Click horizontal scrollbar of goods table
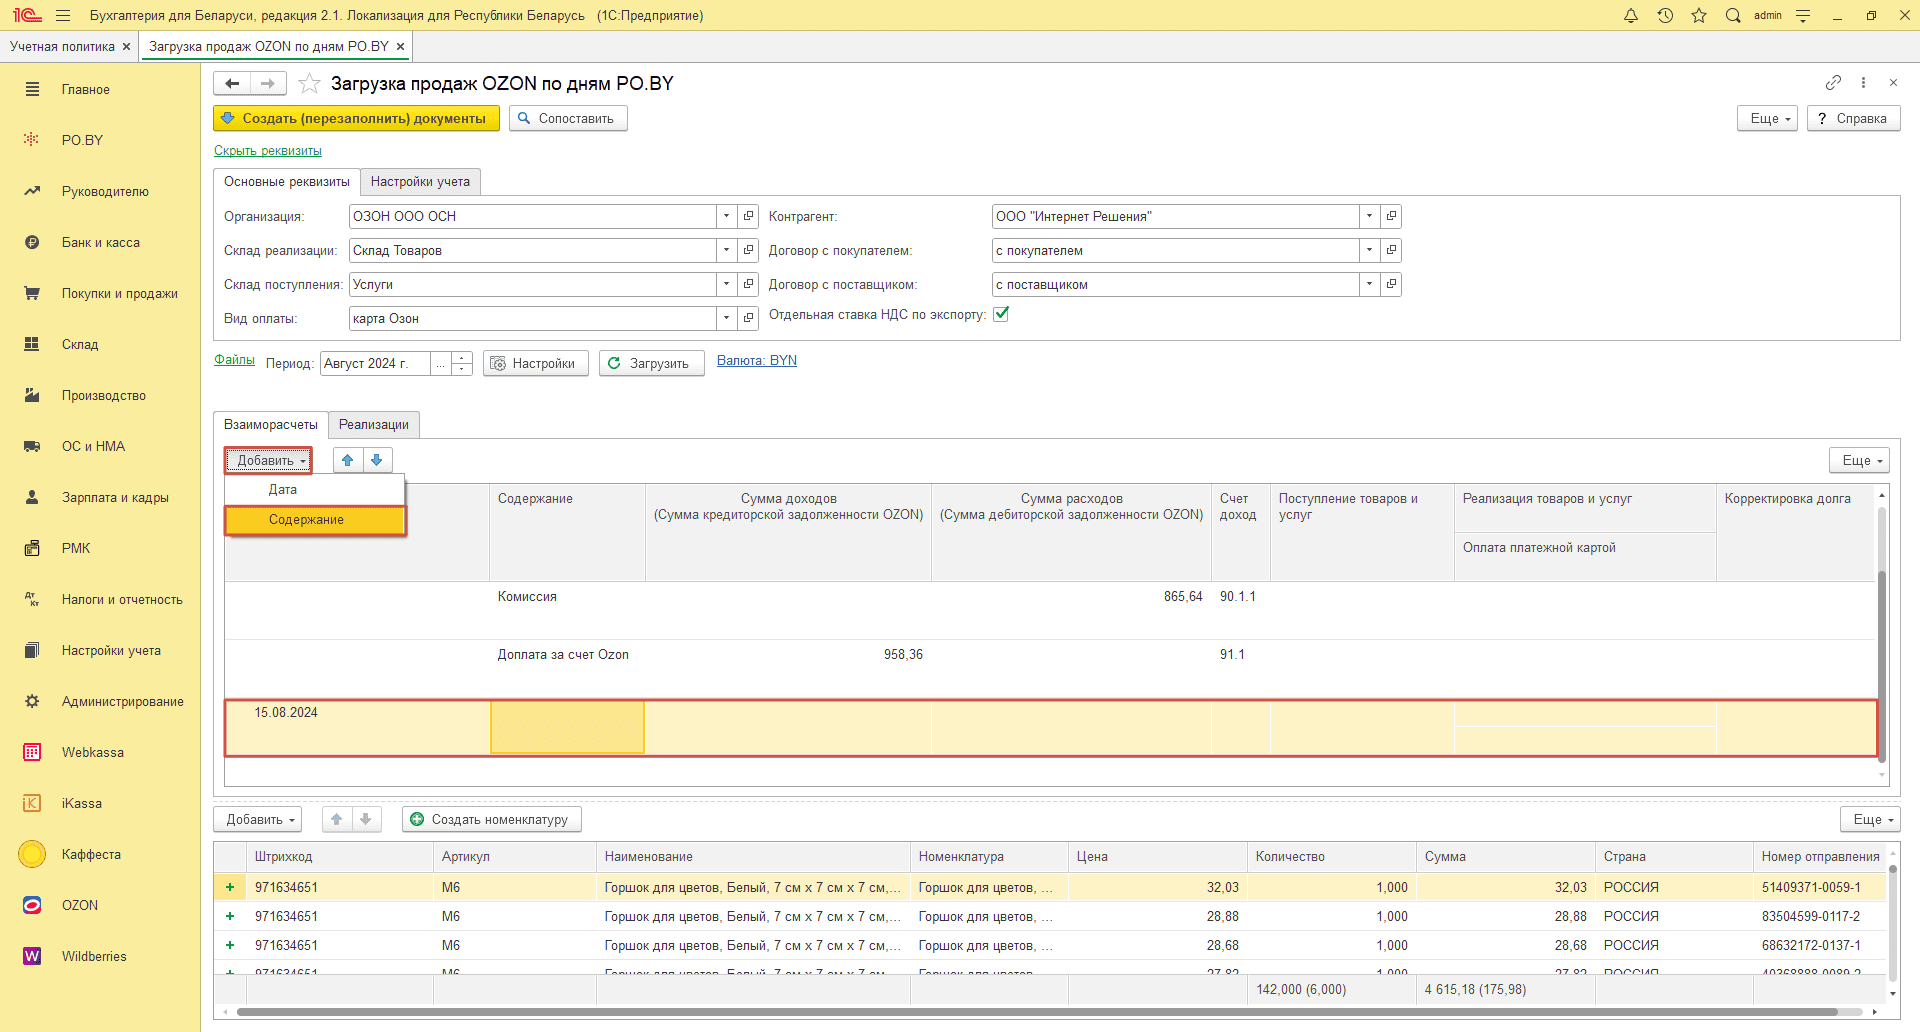 pyautogui.click(x=1035, y=1012)
